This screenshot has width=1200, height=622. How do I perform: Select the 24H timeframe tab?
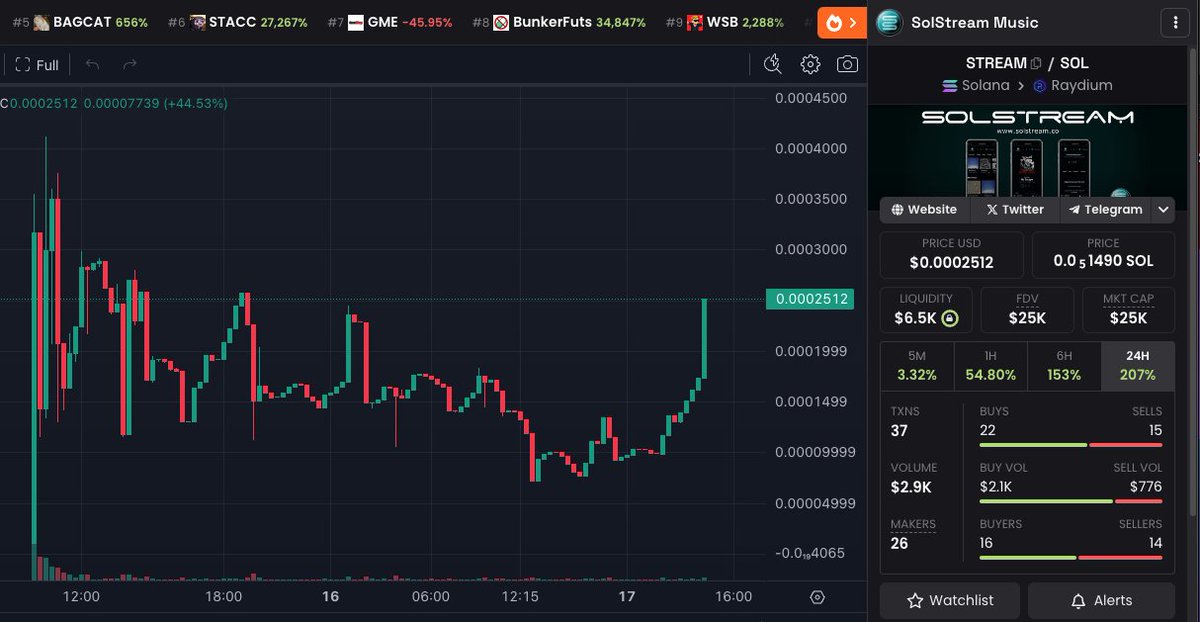(1138, 366)
